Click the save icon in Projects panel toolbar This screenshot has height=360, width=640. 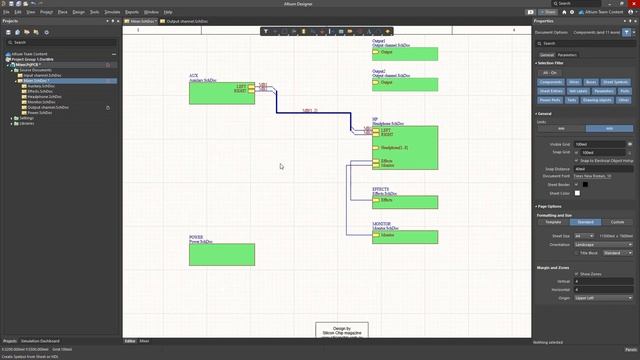[x=8, y=32]
